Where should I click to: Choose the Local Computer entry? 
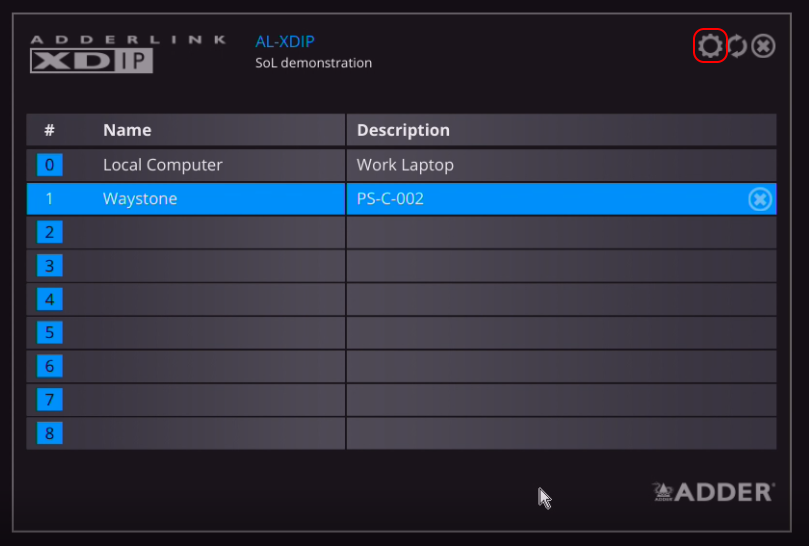coord(162,165)
